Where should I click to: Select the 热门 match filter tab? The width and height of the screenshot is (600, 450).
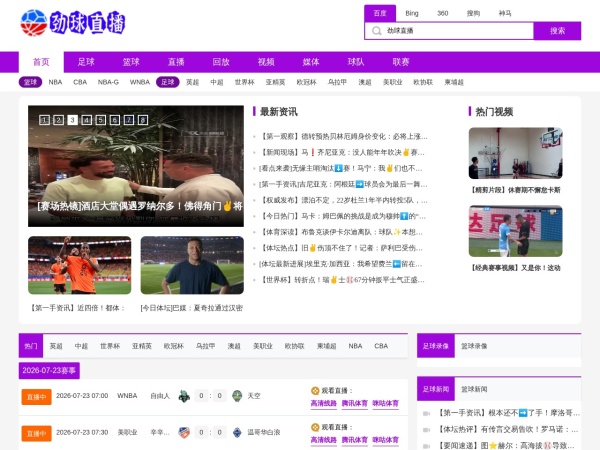(x=31, y=346)
